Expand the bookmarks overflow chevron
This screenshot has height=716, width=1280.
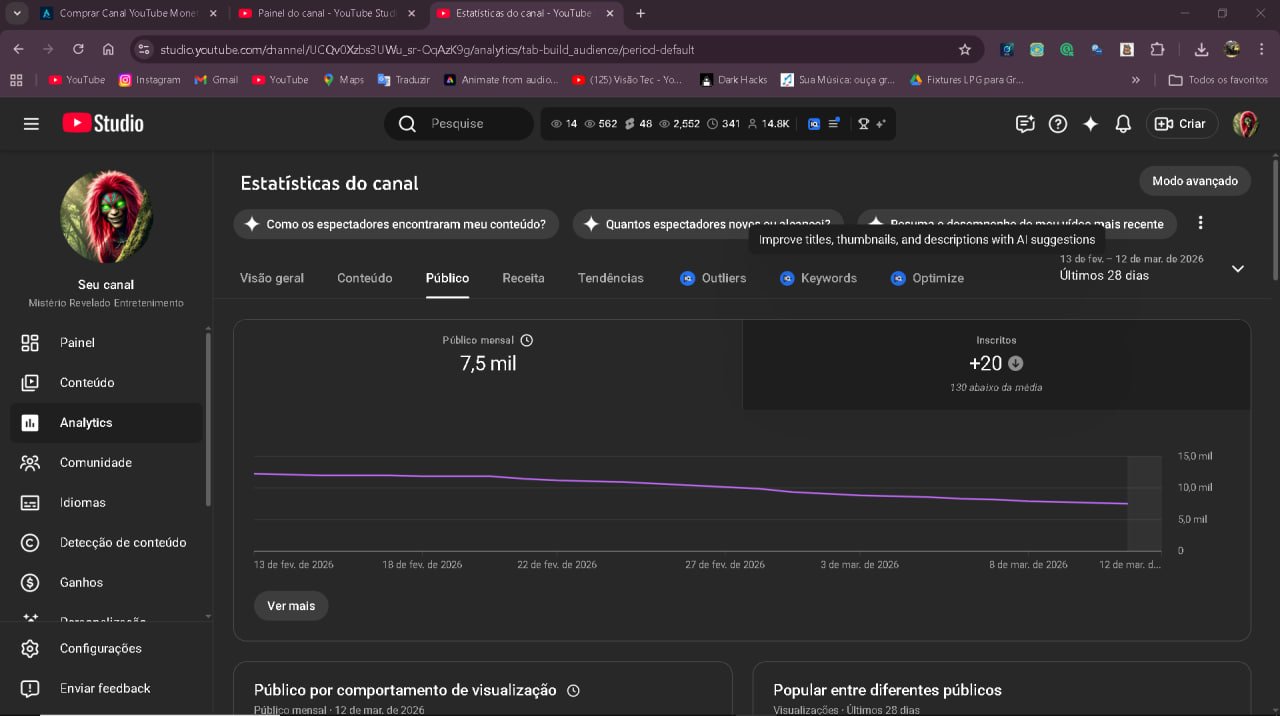[1135, 80]
